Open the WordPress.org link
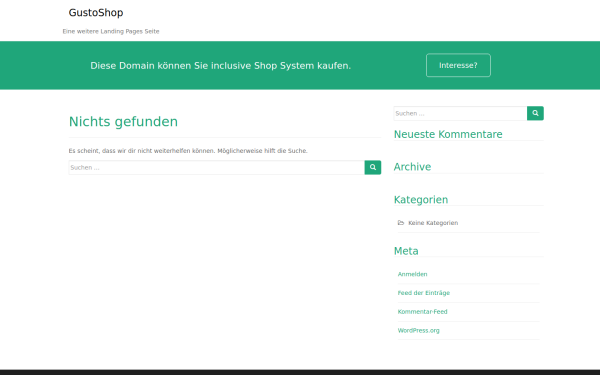This screenshot has height=375, width=600. click(x=418, y=330)
